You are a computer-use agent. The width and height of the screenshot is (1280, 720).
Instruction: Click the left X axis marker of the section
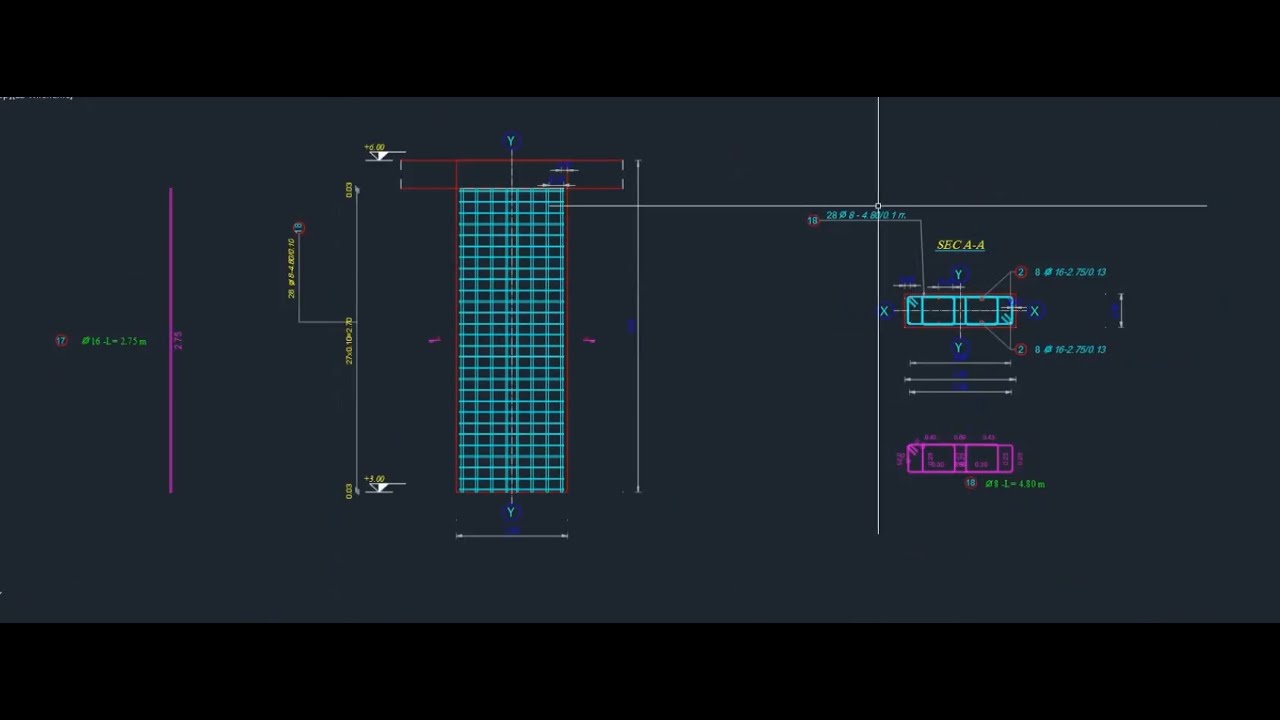884,312
